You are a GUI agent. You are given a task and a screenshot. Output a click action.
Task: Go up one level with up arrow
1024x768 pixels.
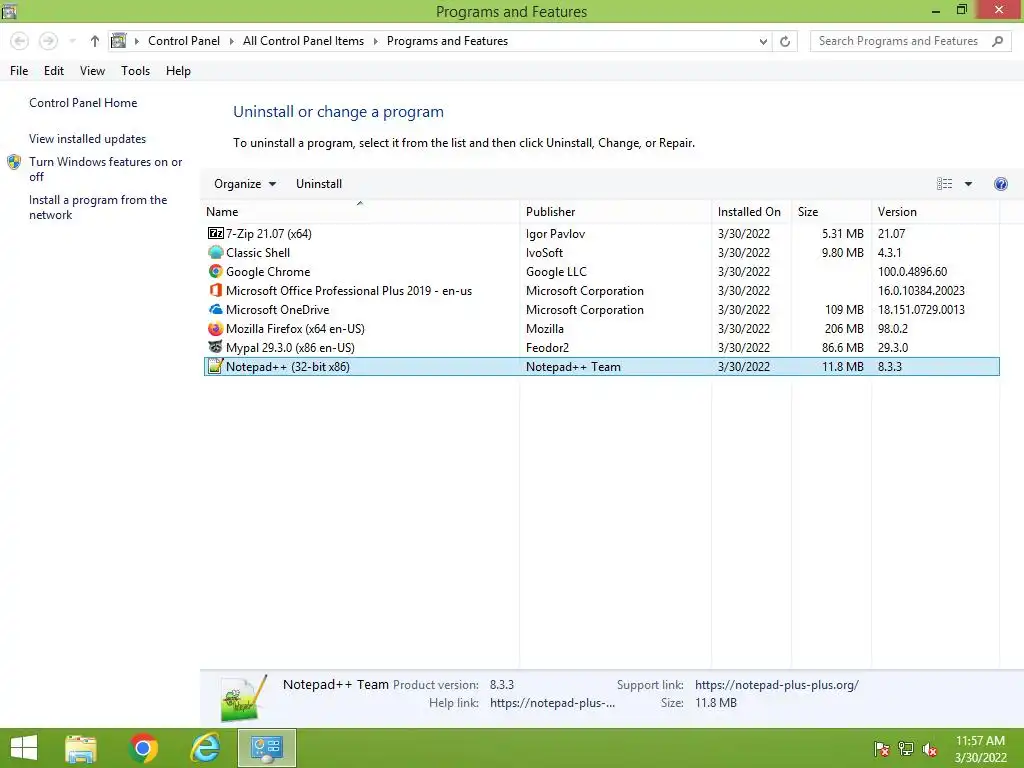point(95,41)
